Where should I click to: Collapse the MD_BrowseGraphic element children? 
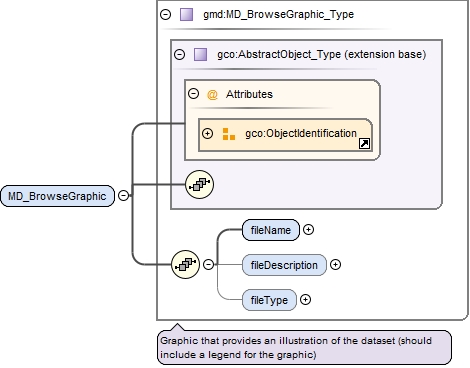(x=123, y=195)
